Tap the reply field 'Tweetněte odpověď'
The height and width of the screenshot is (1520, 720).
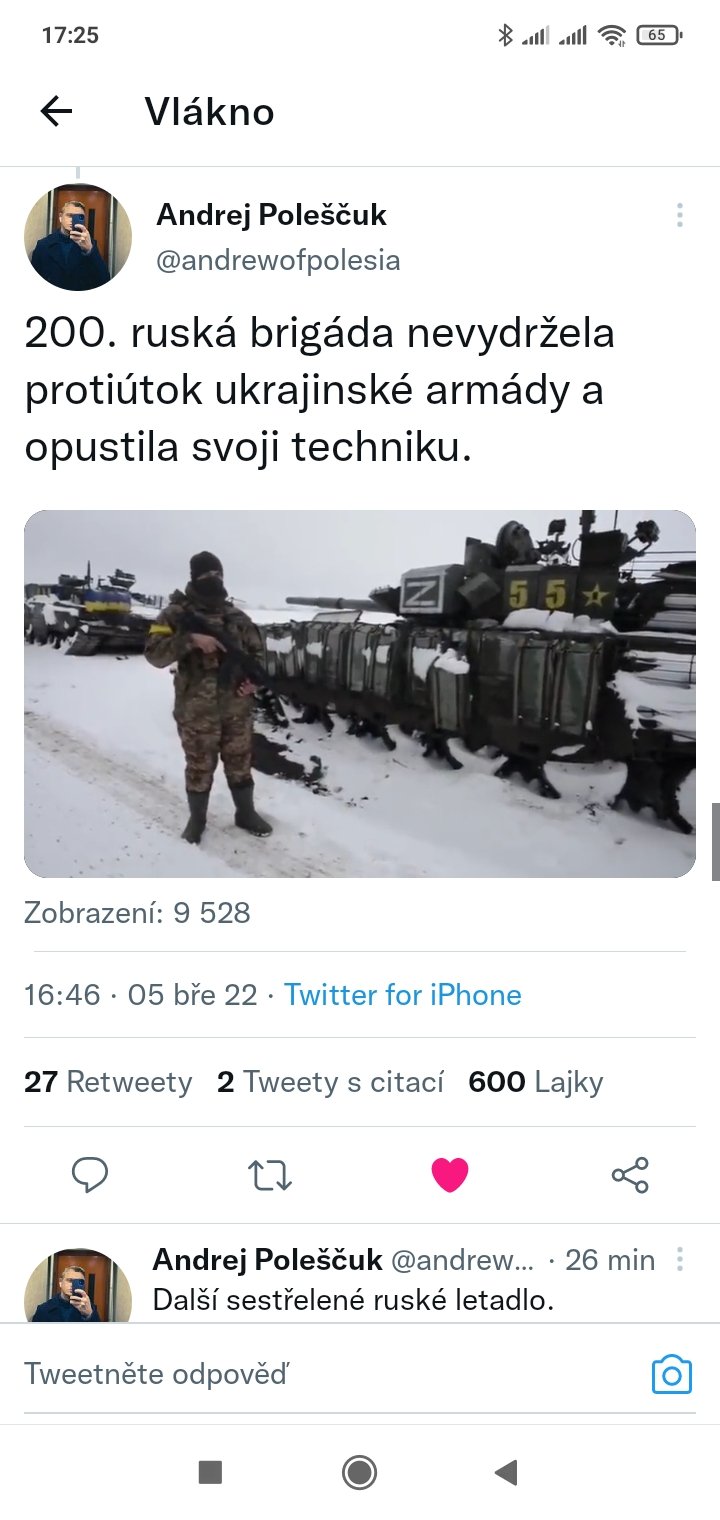point(300,1375)
